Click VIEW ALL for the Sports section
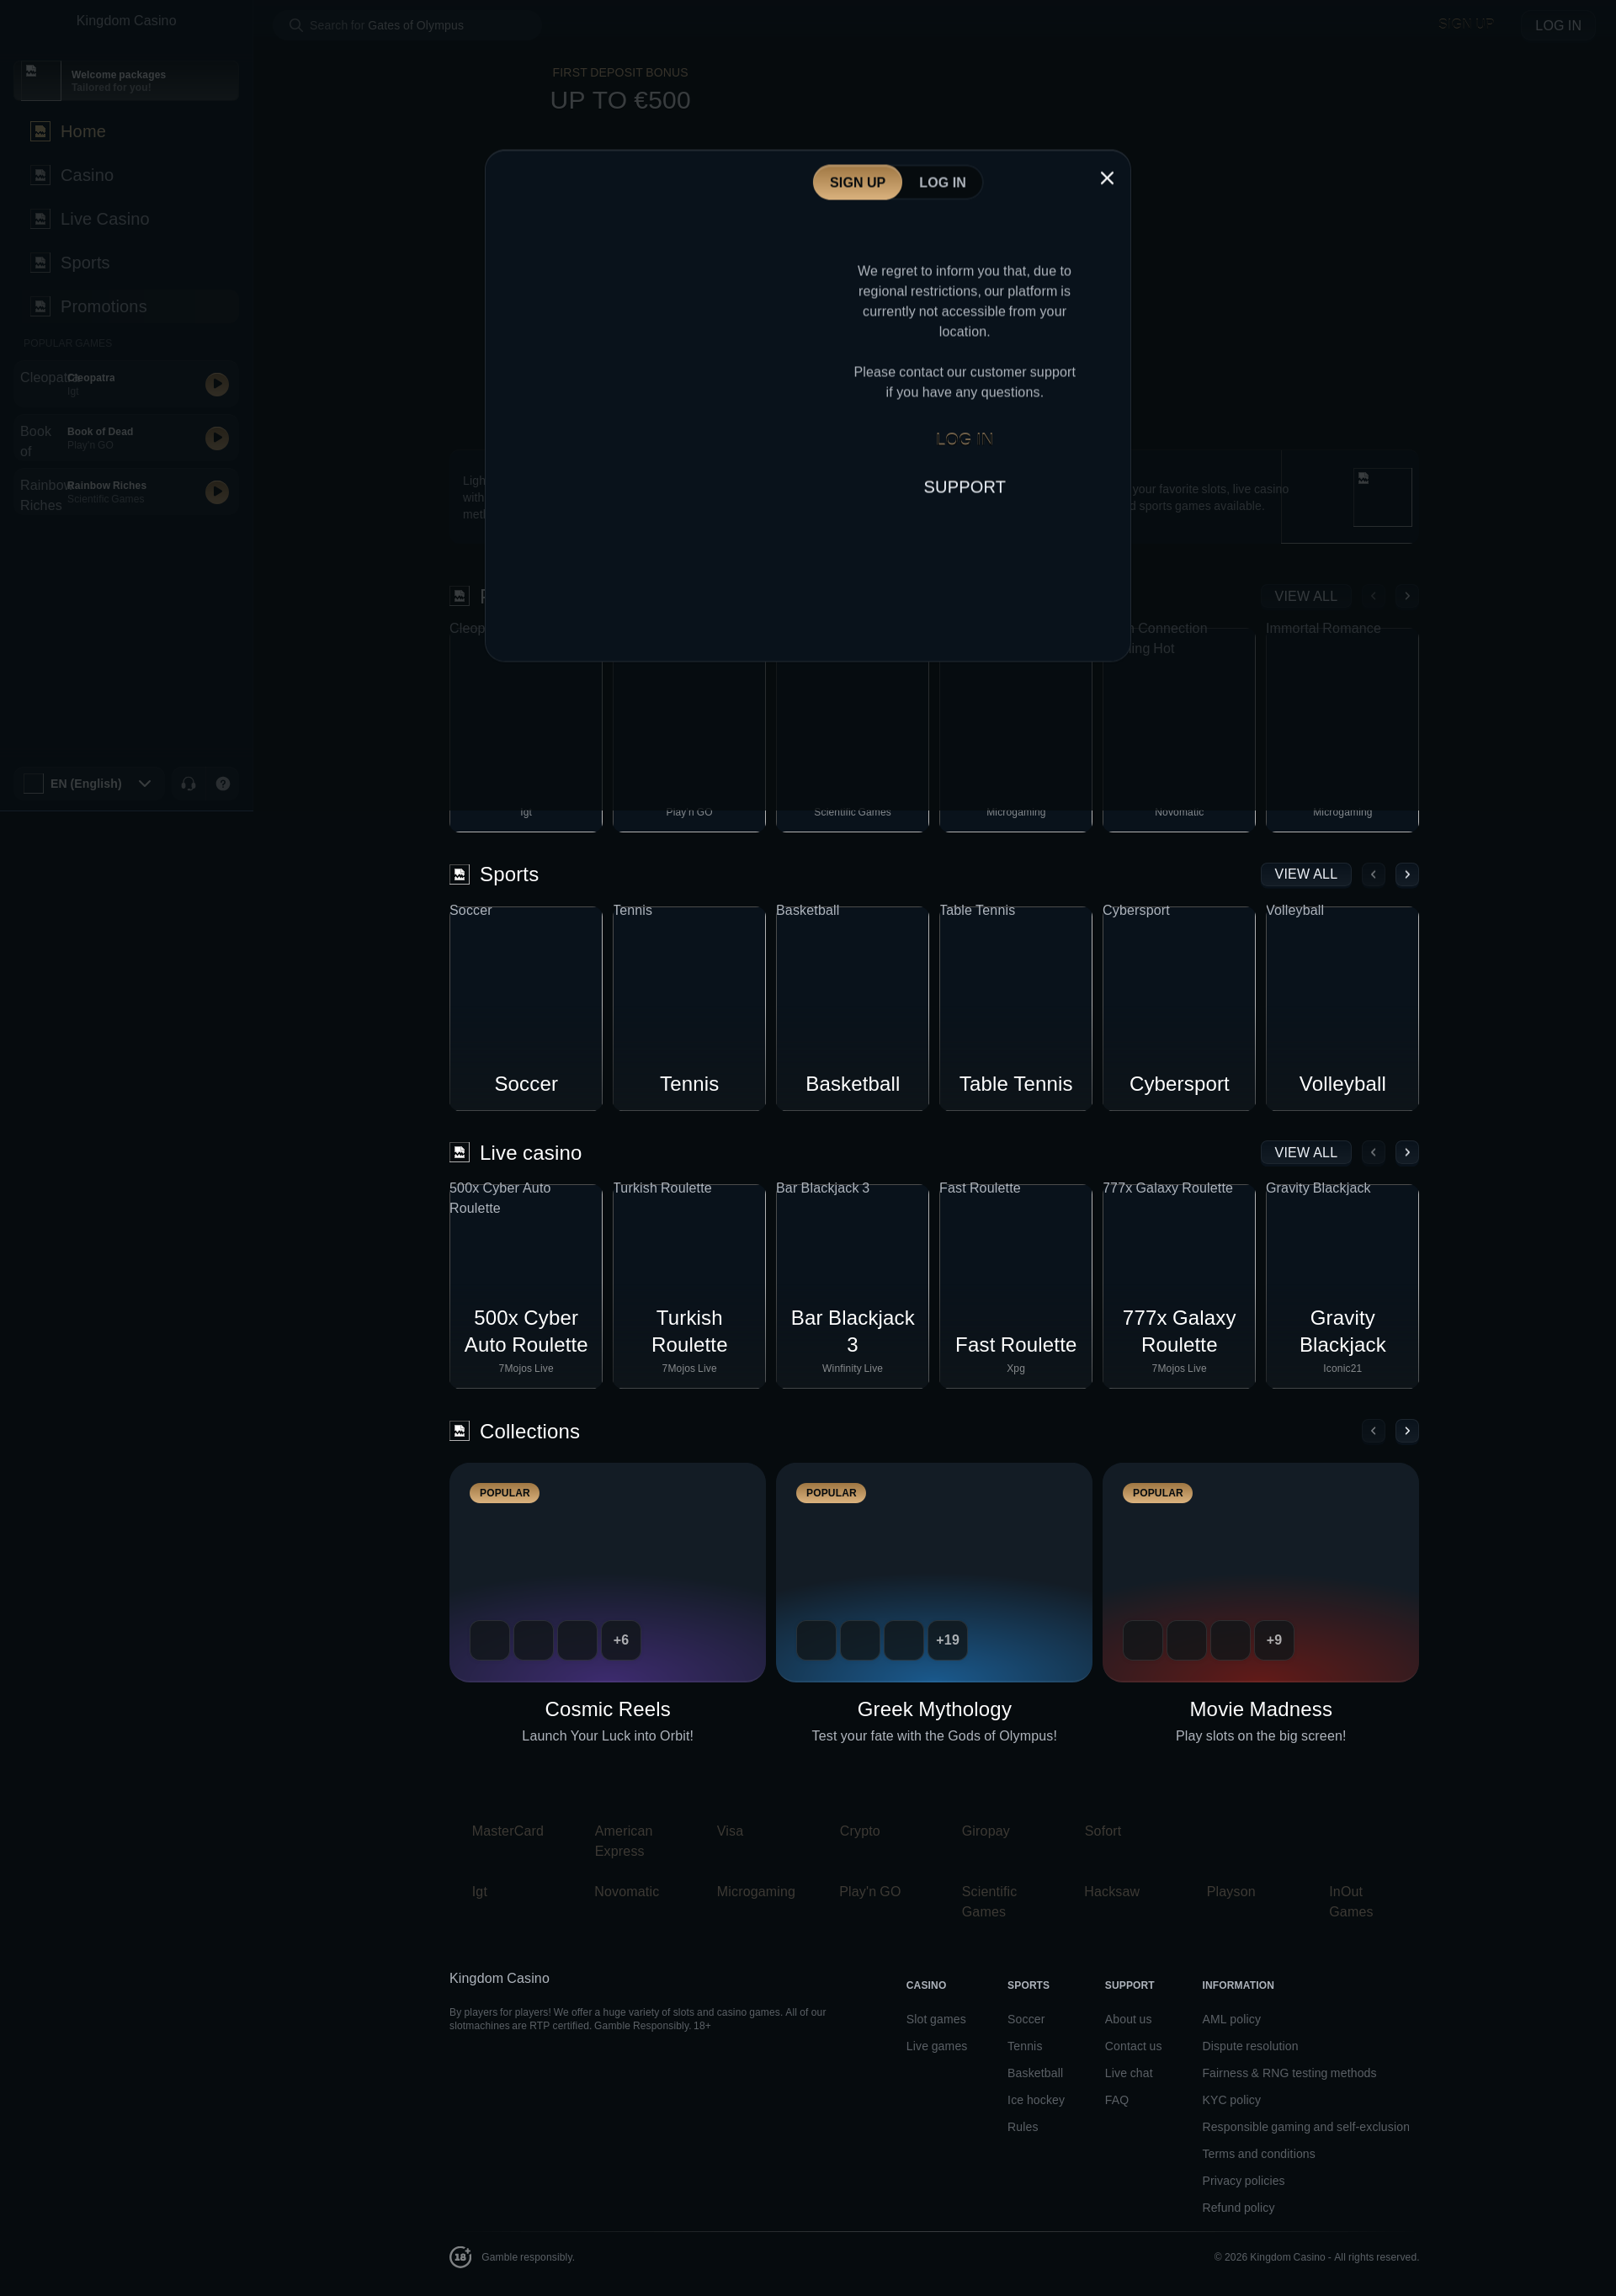 tap(1305, 875)
